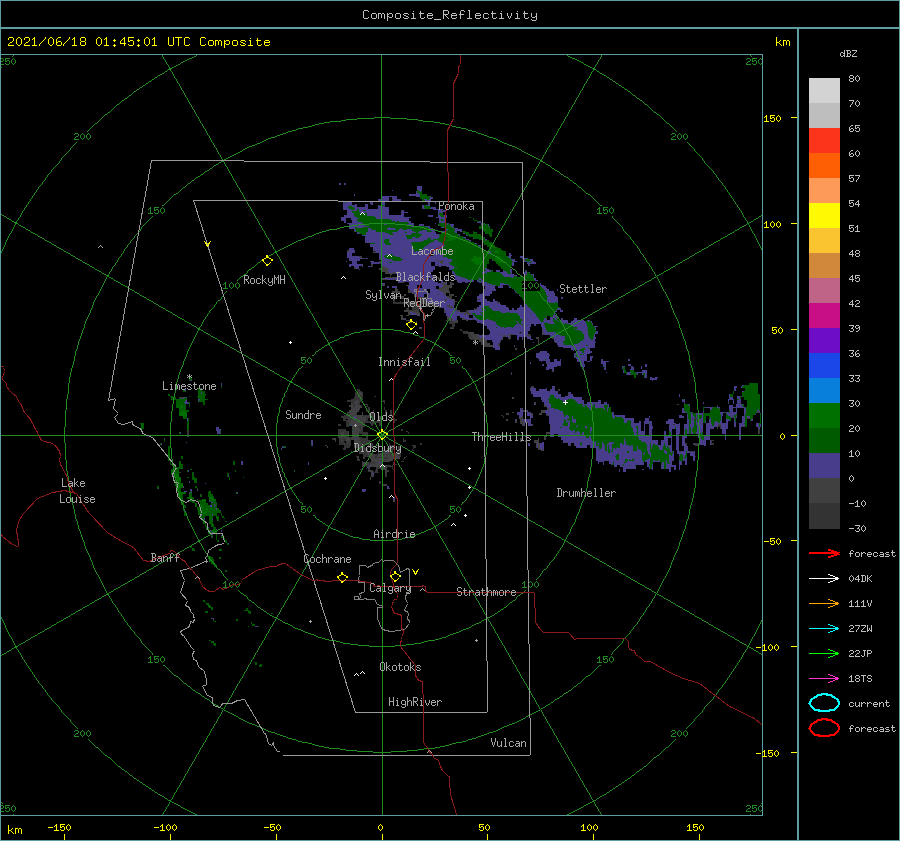This screenshot has width=900, height=841.
Task: Click the Sylvan label on map
Action: click(x=383, y=295)
